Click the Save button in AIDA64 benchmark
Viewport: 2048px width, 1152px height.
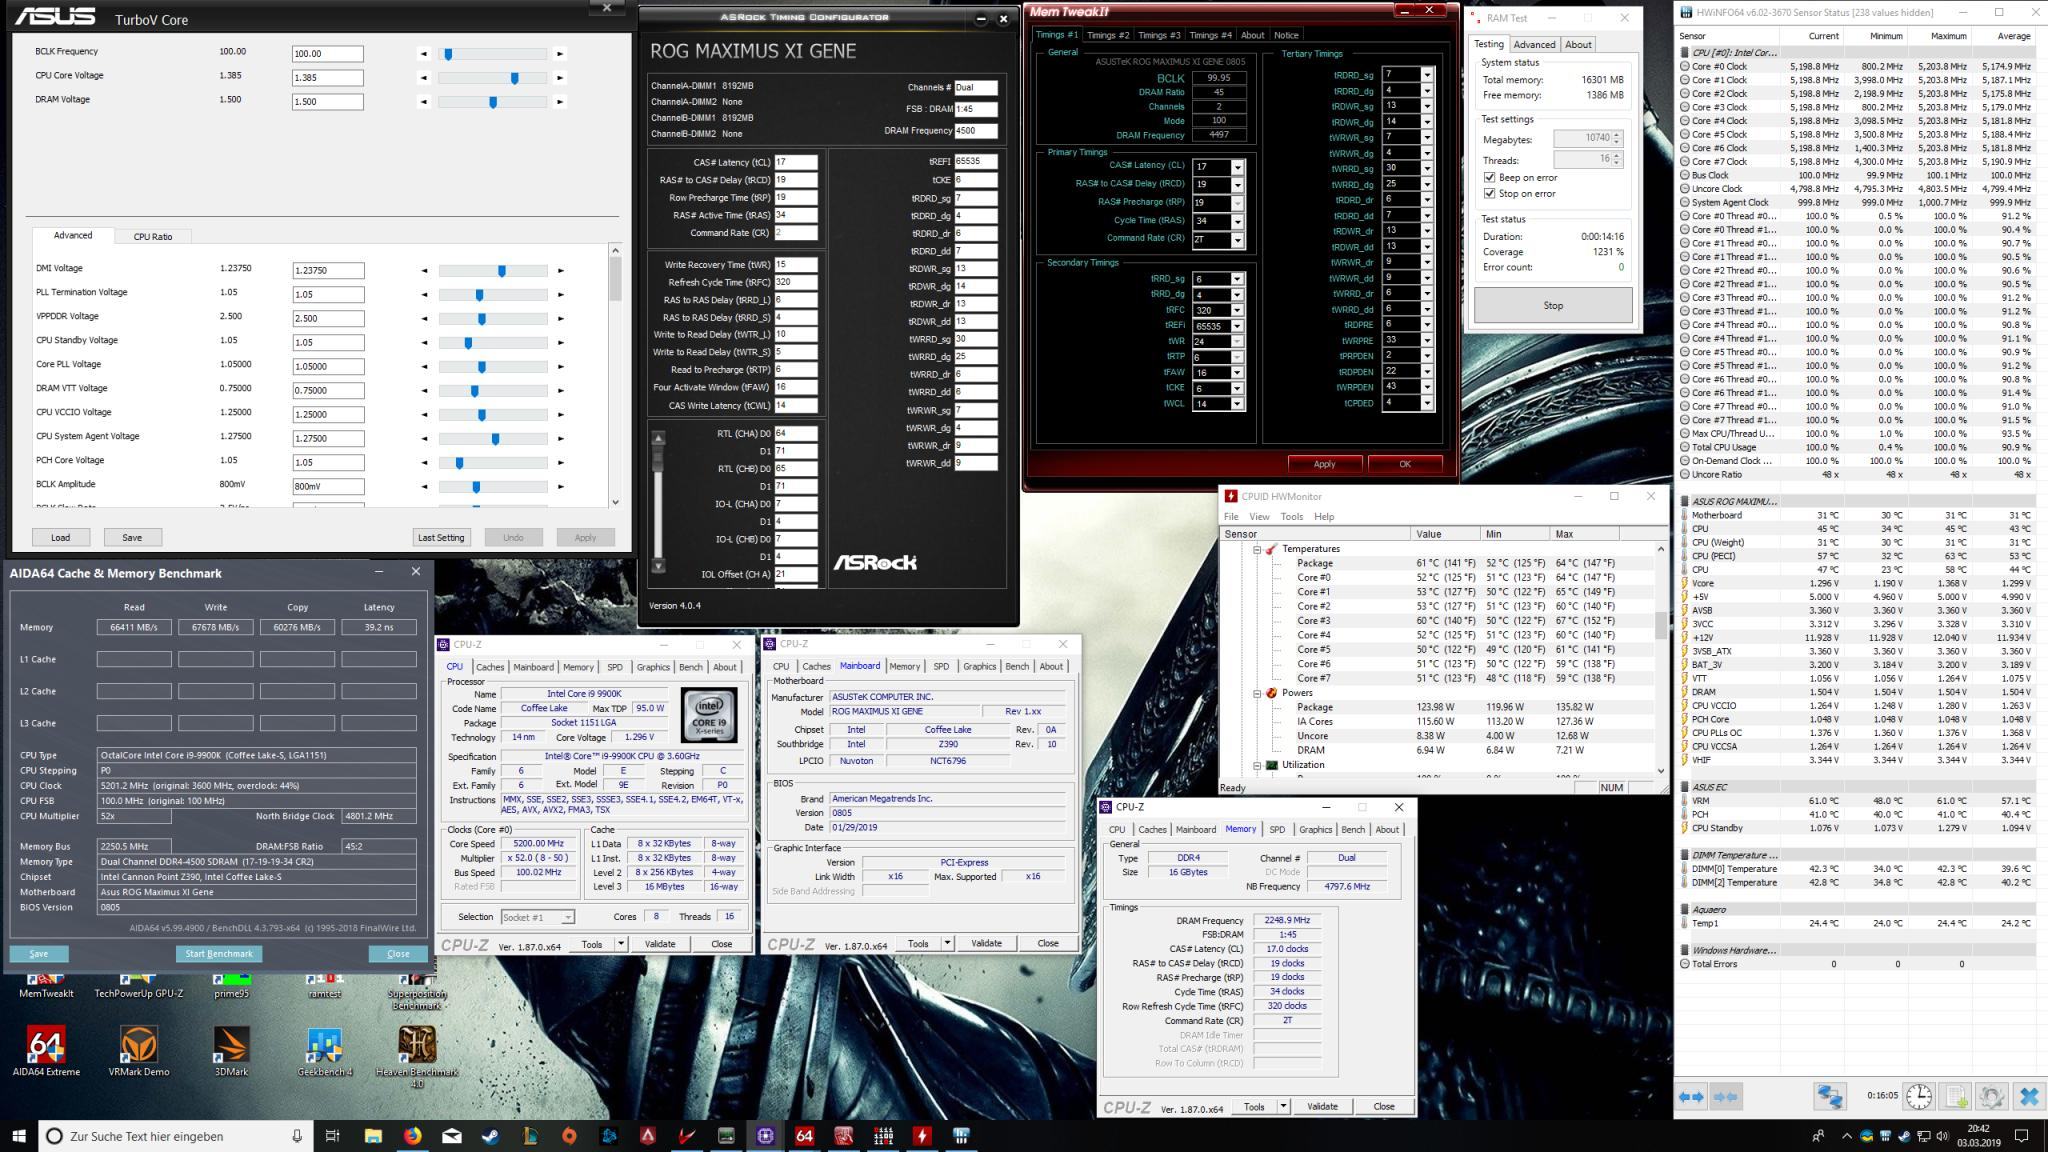point(39,954)
